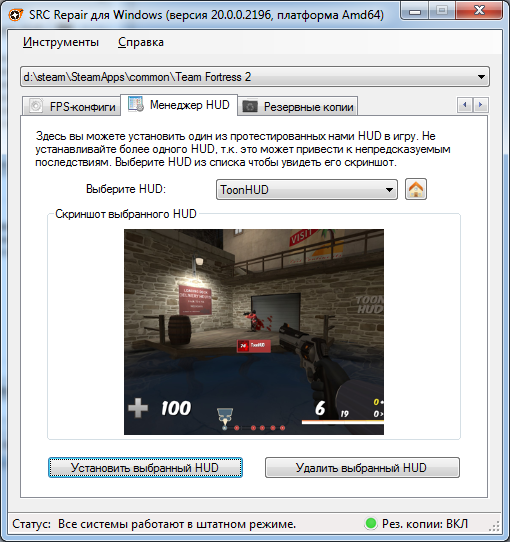Viewport: 510px width, 542px height.
Task: Select the Менеджер HUD tab
Action: point(179,104)
